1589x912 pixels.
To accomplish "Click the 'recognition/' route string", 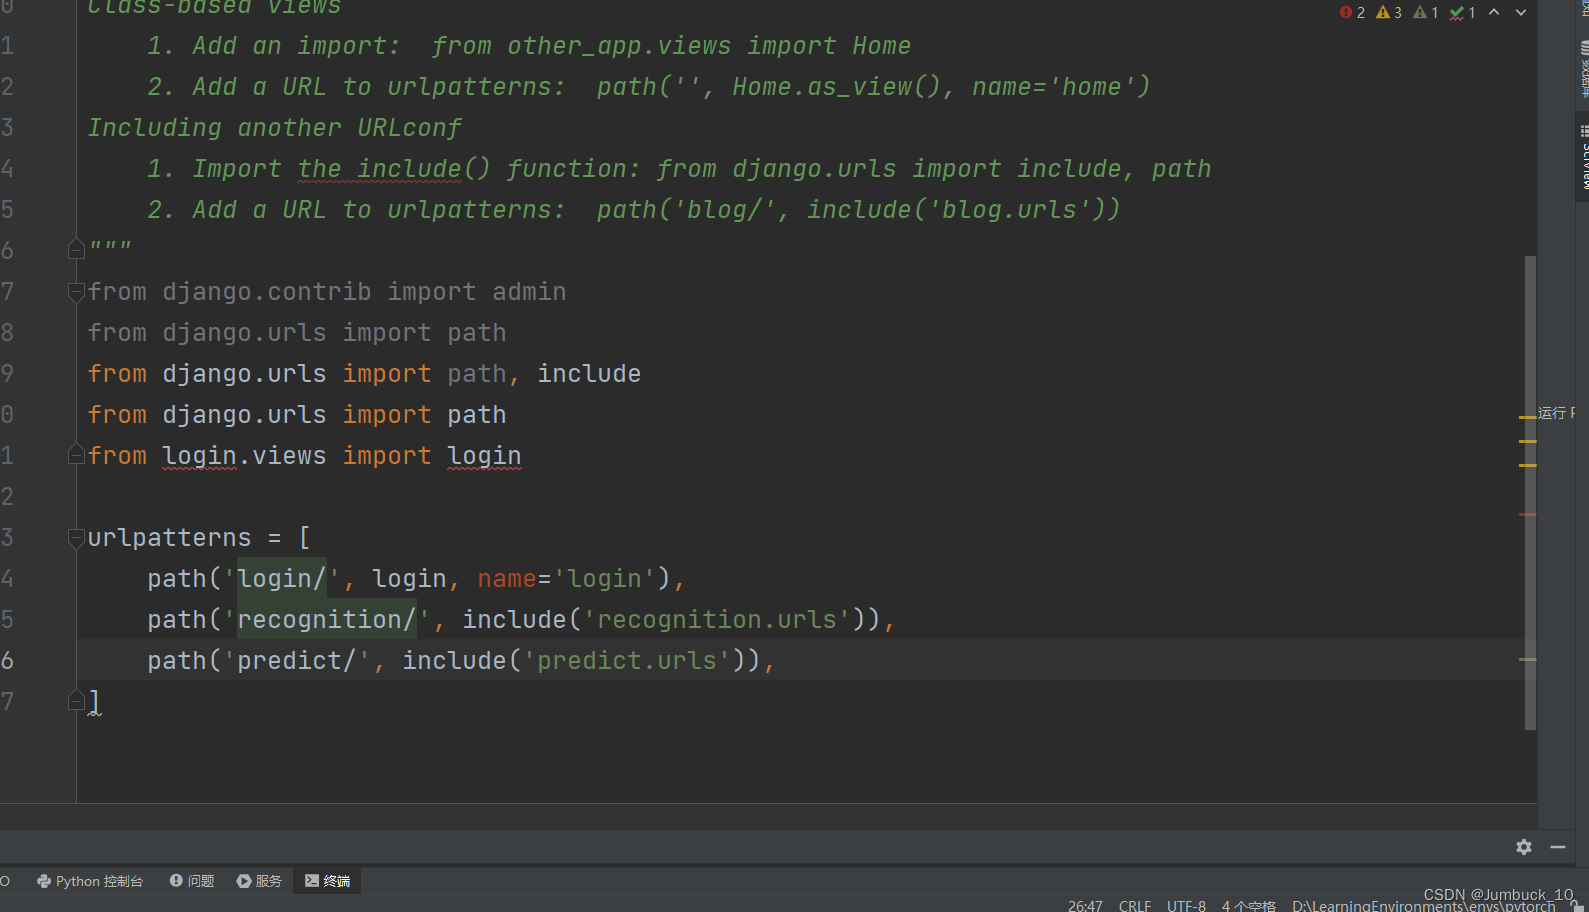I will 326,620.
